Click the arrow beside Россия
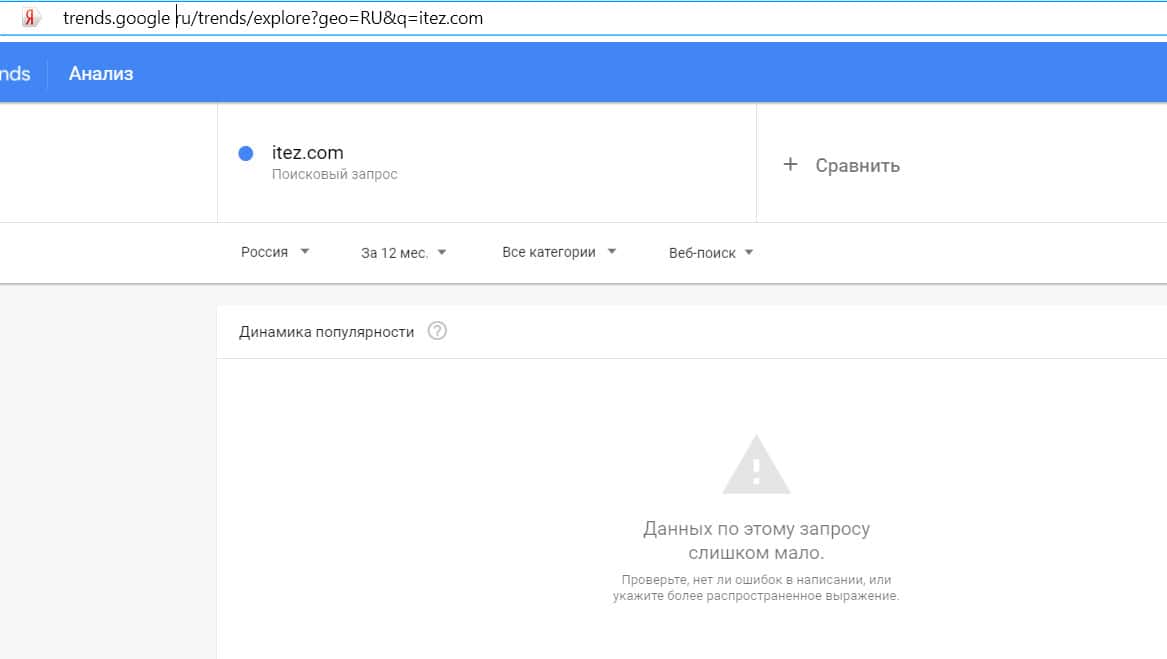This screenshot has height=659, width=1167. tap(305, 252)
